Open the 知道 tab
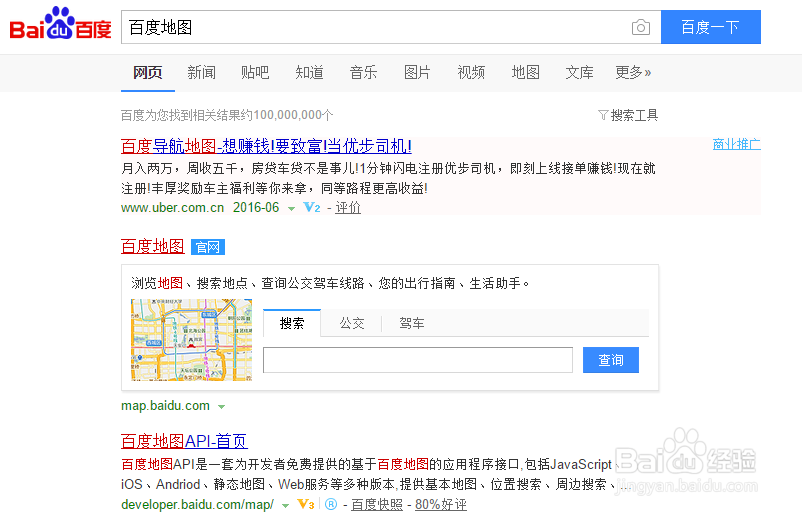802x513 pixels. [x=309, y=73]
